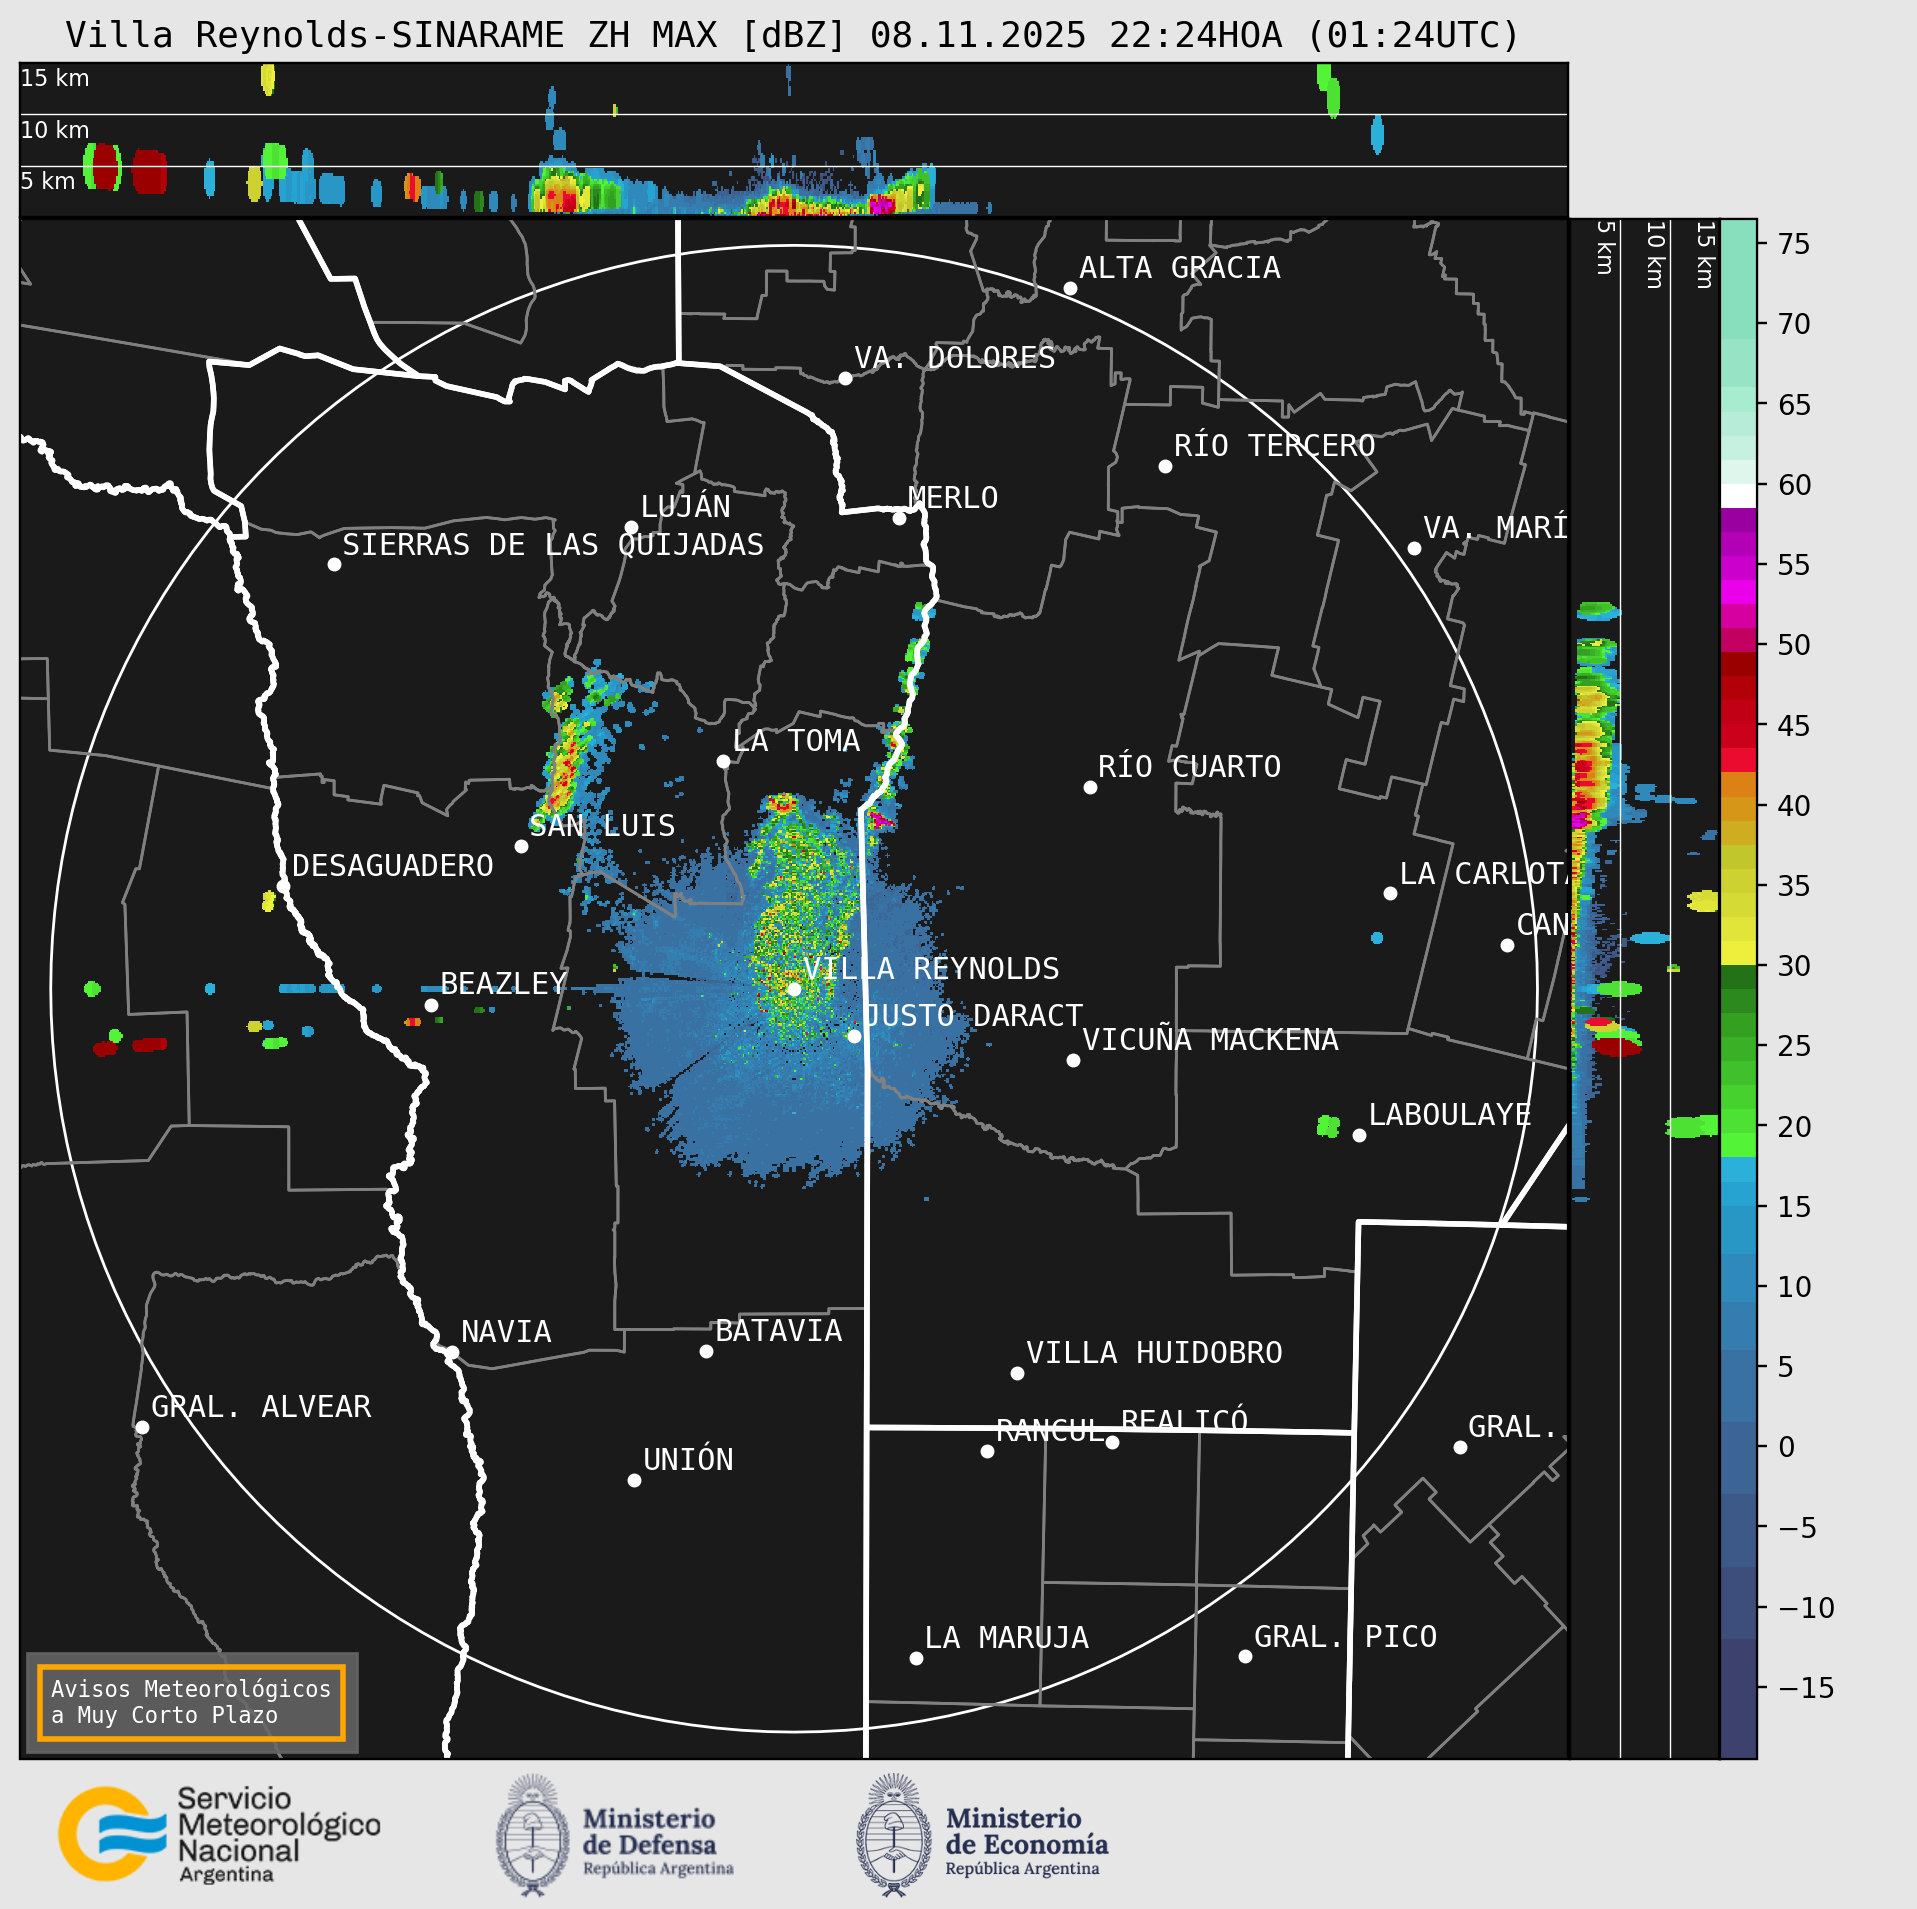This screenshot has height=1909, width=1917.
Task: Click the La Toma city marker
Action: 723,761
